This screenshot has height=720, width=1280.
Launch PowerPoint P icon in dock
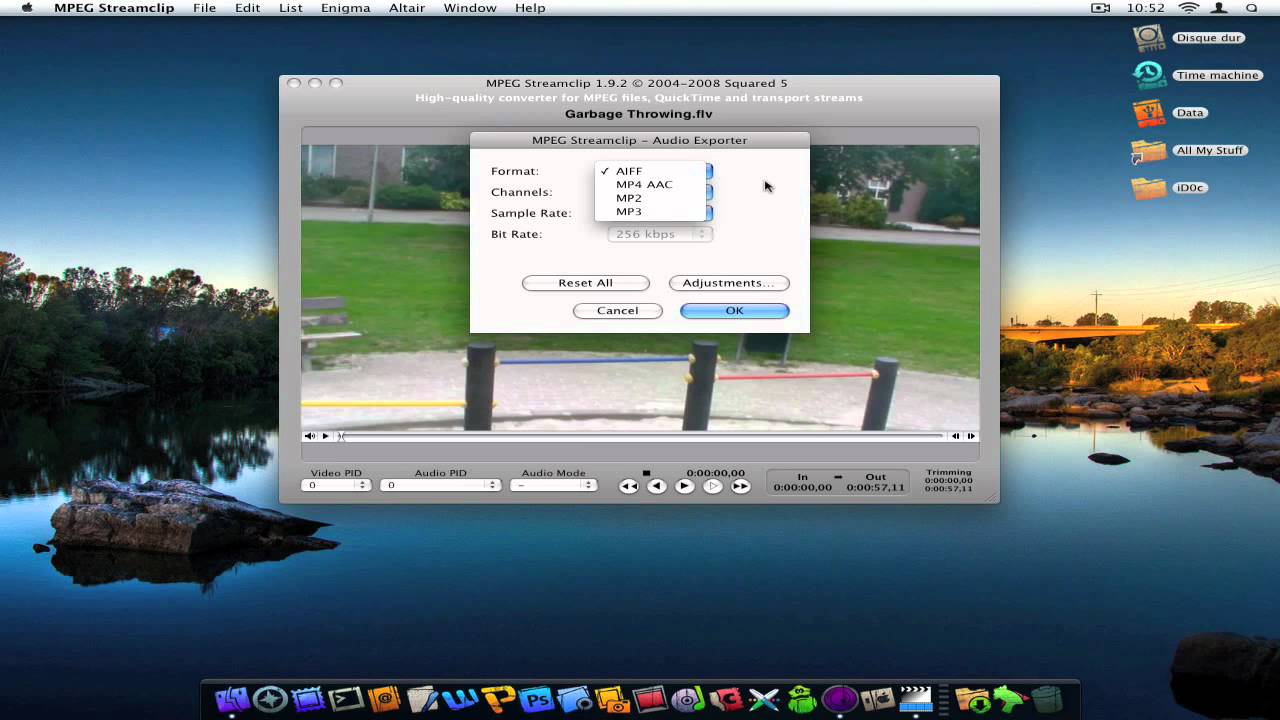[498, 698]
